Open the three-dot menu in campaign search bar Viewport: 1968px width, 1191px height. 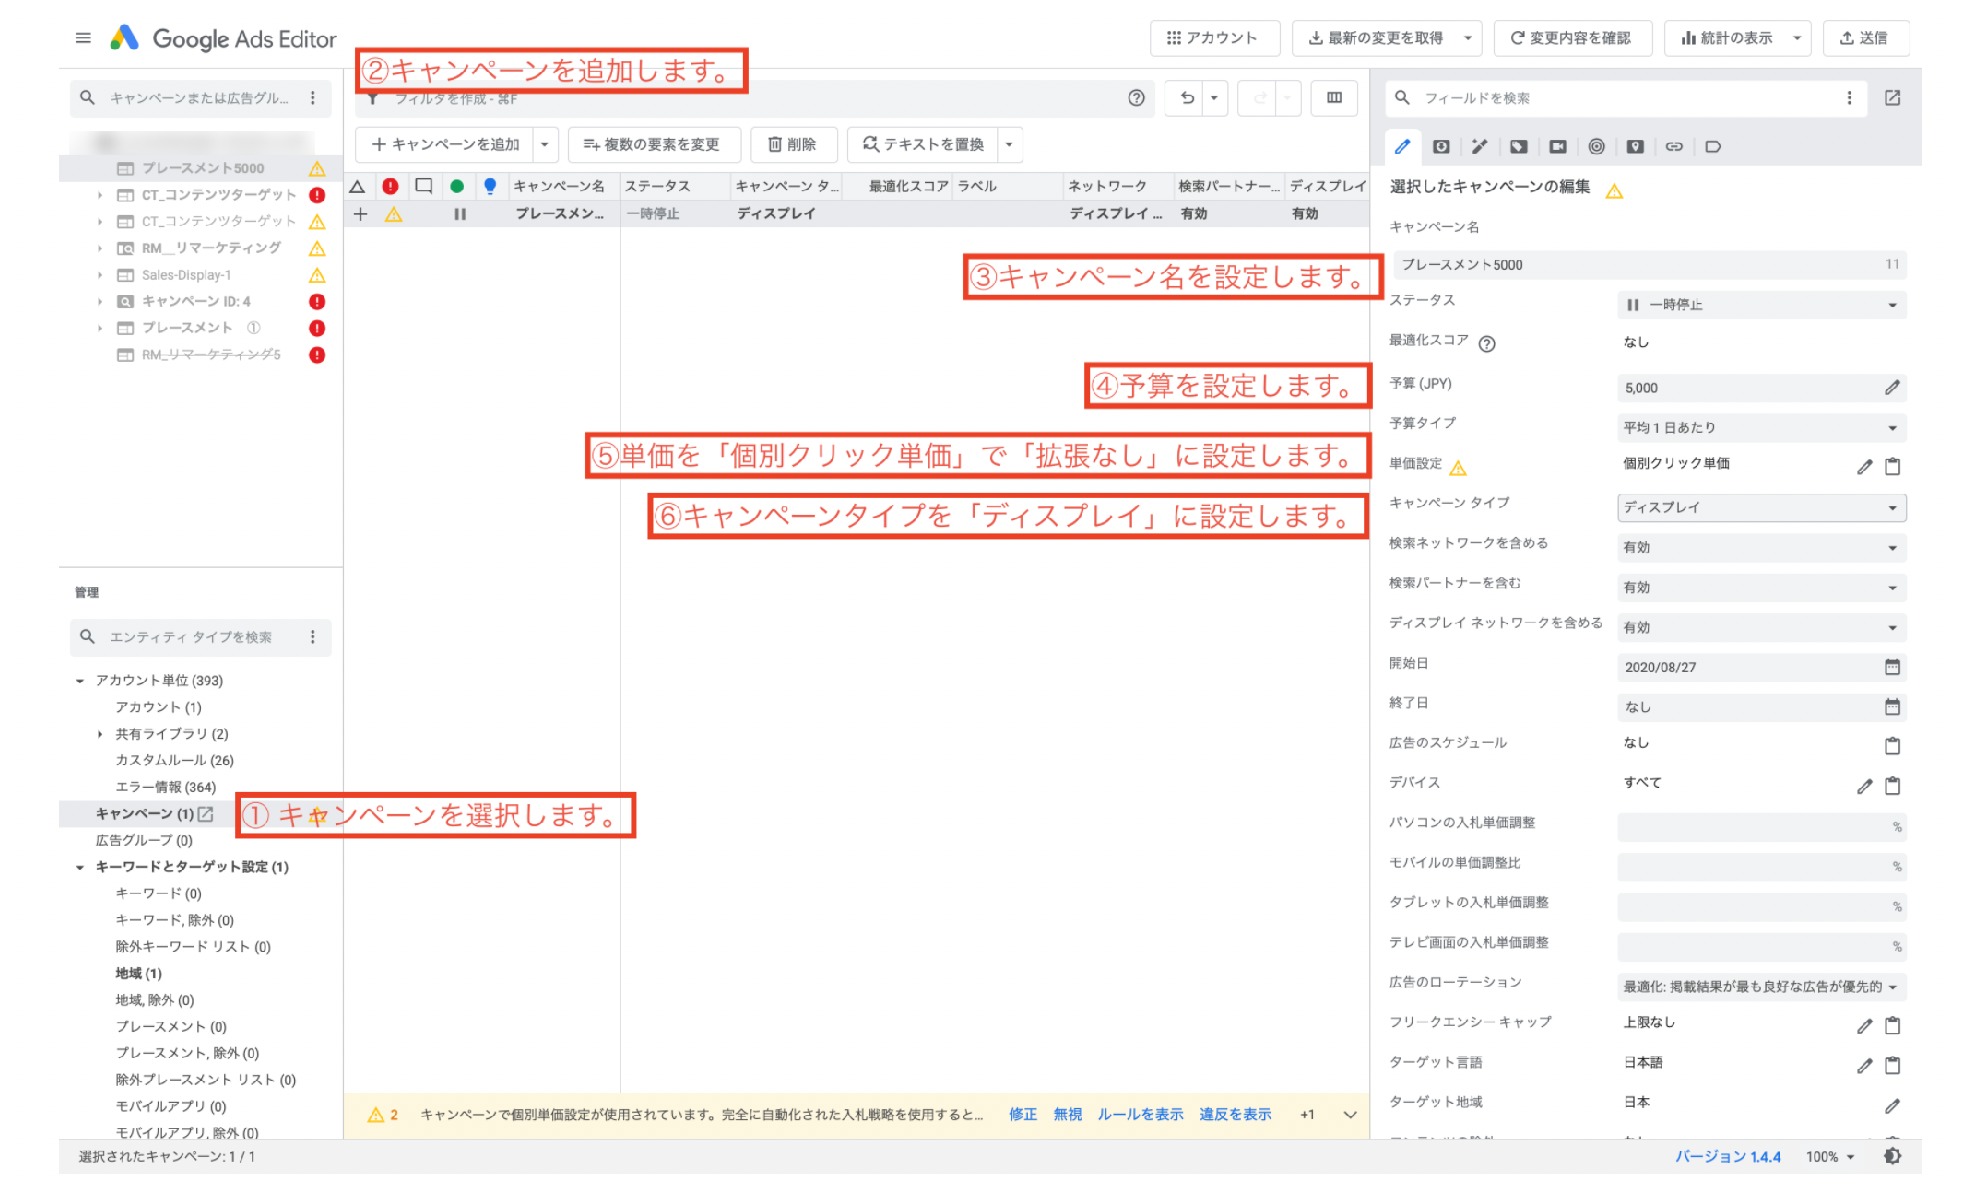(x=314, y=98)
